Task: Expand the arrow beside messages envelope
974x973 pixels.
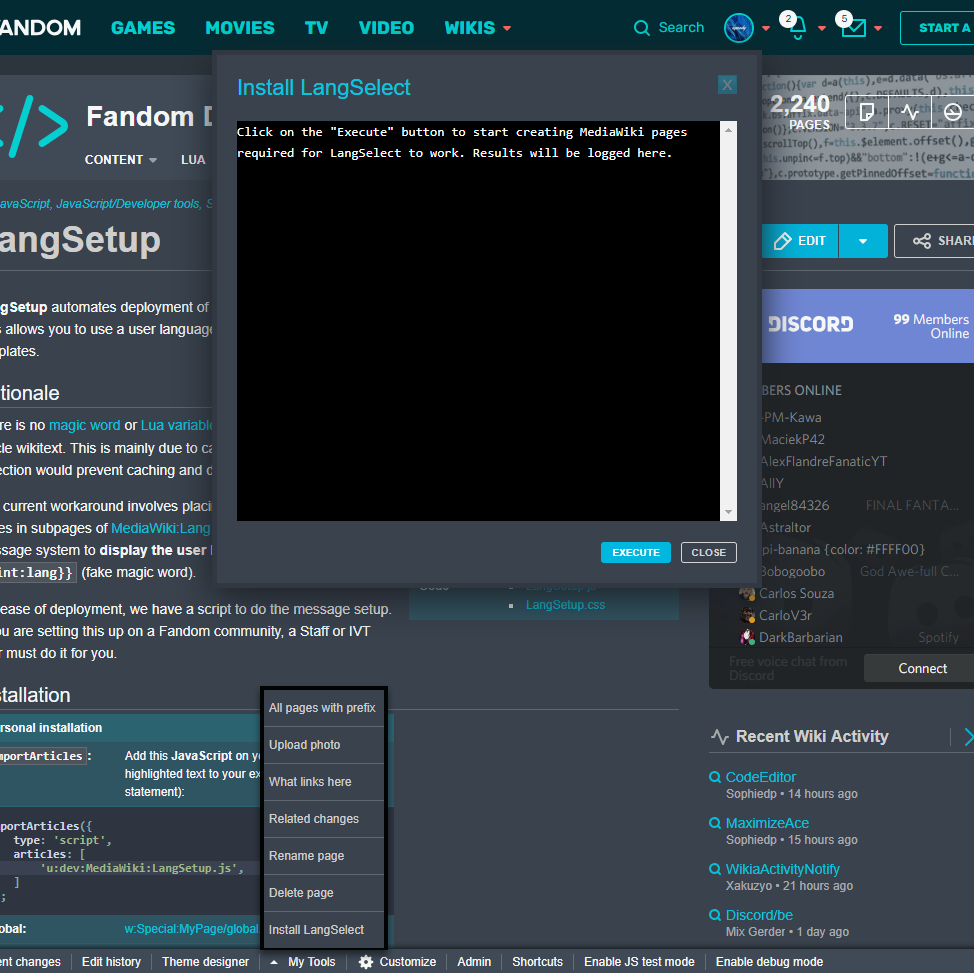Action: pyautogui.click(x=878, y=29)
